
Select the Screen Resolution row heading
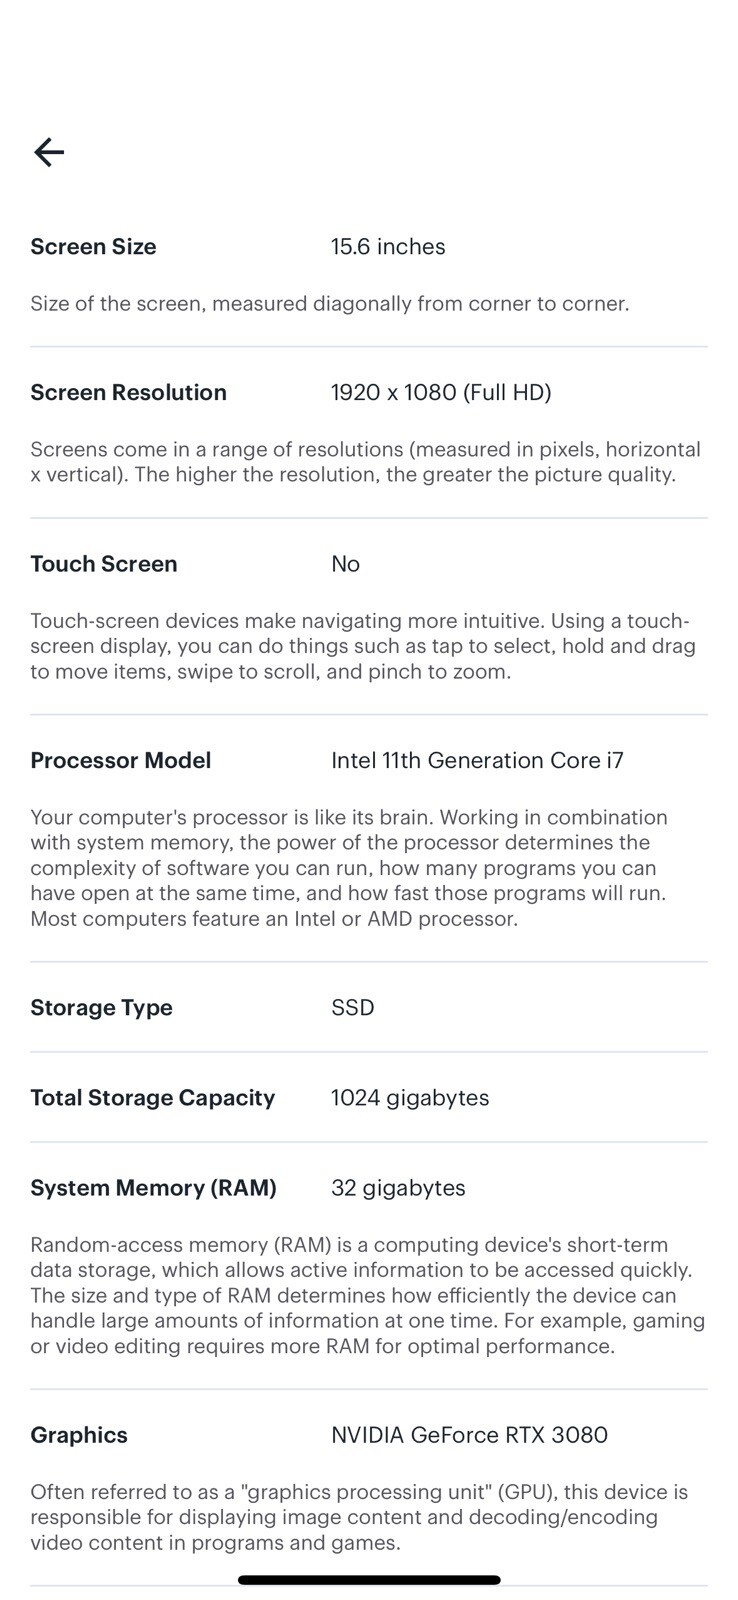point(128,393)
